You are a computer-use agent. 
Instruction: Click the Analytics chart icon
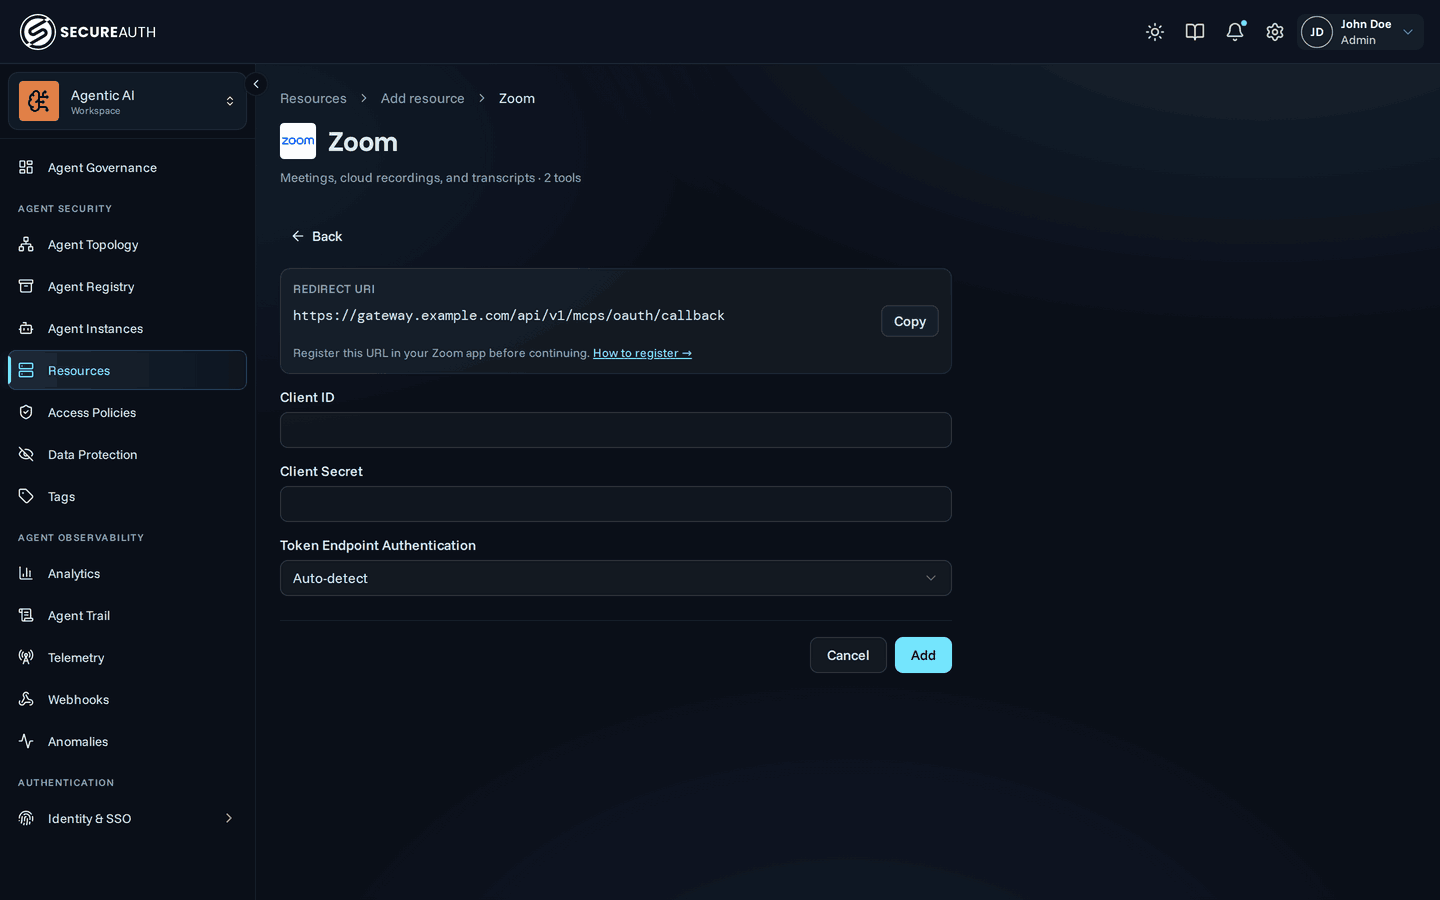26,573
